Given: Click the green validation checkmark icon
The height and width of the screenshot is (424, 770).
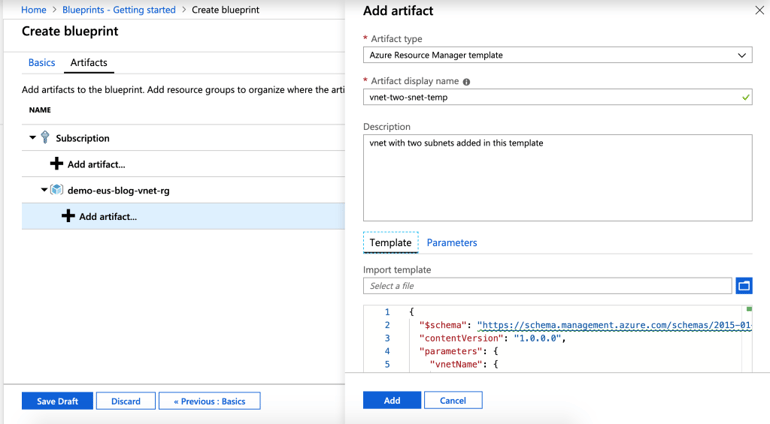Looking at the screenshot, I should (x=745, y=97).
